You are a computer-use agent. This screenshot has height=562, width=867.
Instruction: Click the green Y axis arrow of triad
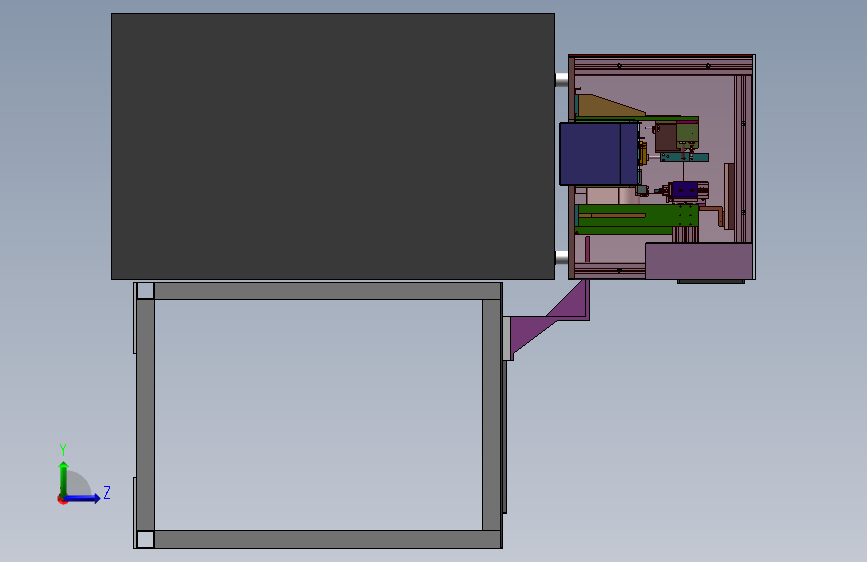(64, 477)
